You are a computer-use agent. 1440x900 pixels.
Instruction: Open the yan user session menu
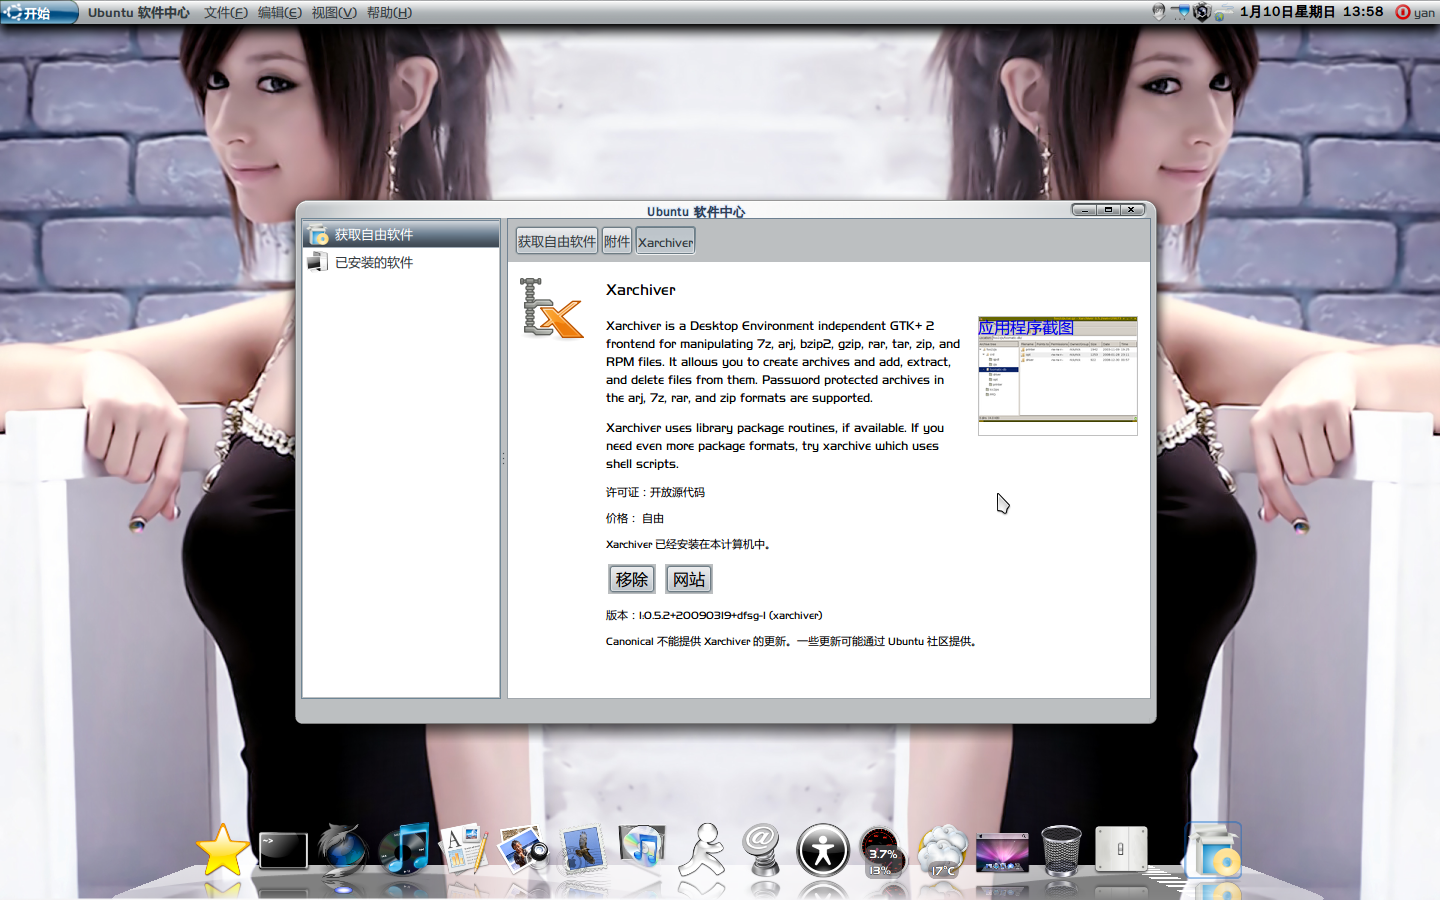(x=1424, y=12)
